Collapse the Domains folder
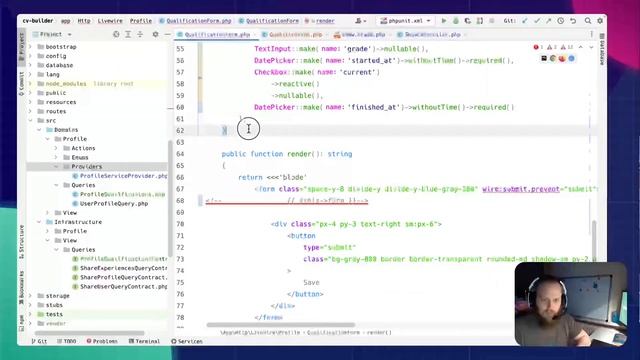Screen dimensions: 640x360 [x=39, y=130]
